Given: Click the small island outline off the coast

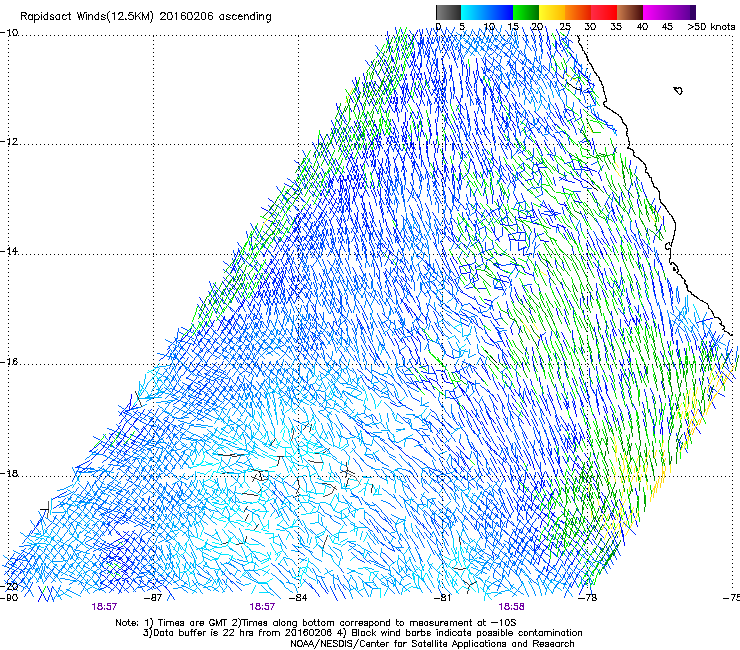Looking at the screenshot, I should pyautogui.click(x=678, y=90).
